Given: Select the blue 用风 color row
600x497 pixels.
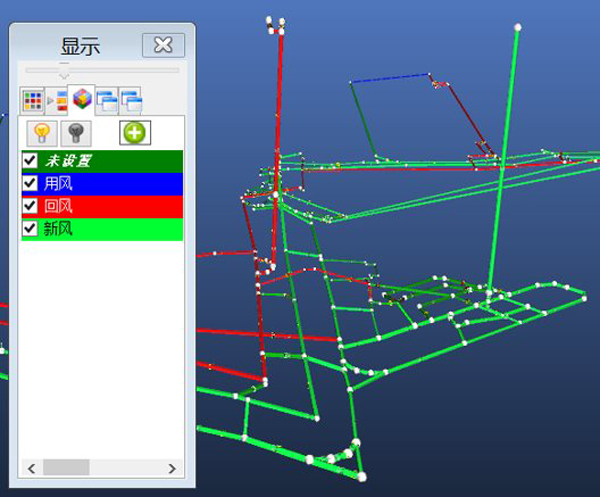Looking at the screenshot, I should pyautogui.click(x=103, y=184).
